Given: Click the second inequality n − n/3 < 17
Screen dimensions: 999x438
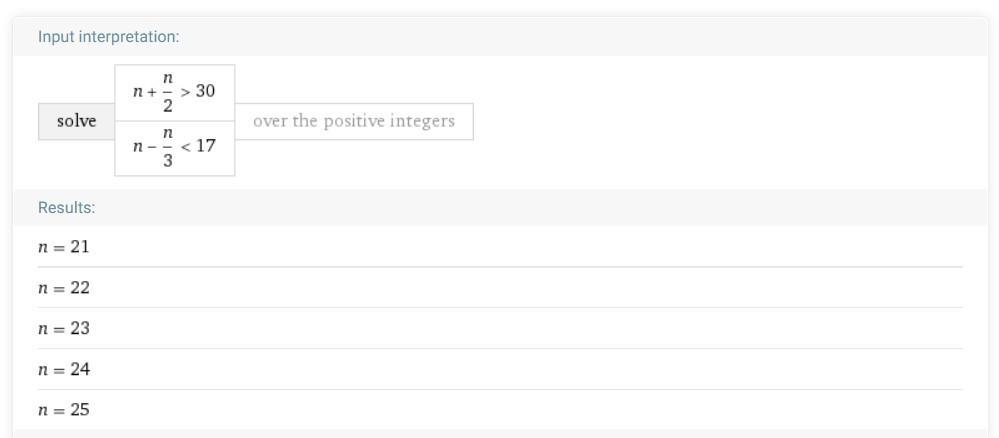Looking at the screenshot, I should pyautogui.click(x=175, y=149).
